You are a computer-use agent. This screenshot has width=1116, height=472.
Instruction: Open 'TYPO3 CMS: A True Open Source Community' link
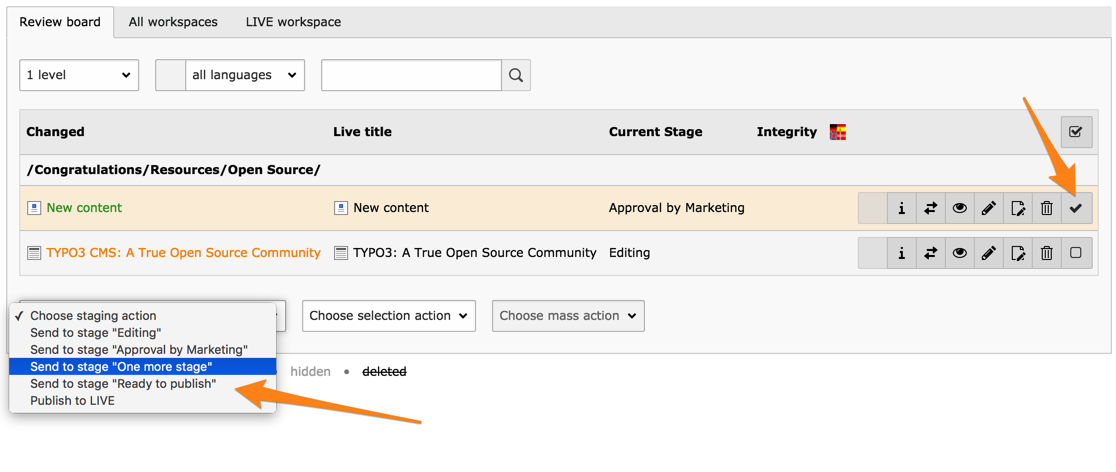point(183,253)
